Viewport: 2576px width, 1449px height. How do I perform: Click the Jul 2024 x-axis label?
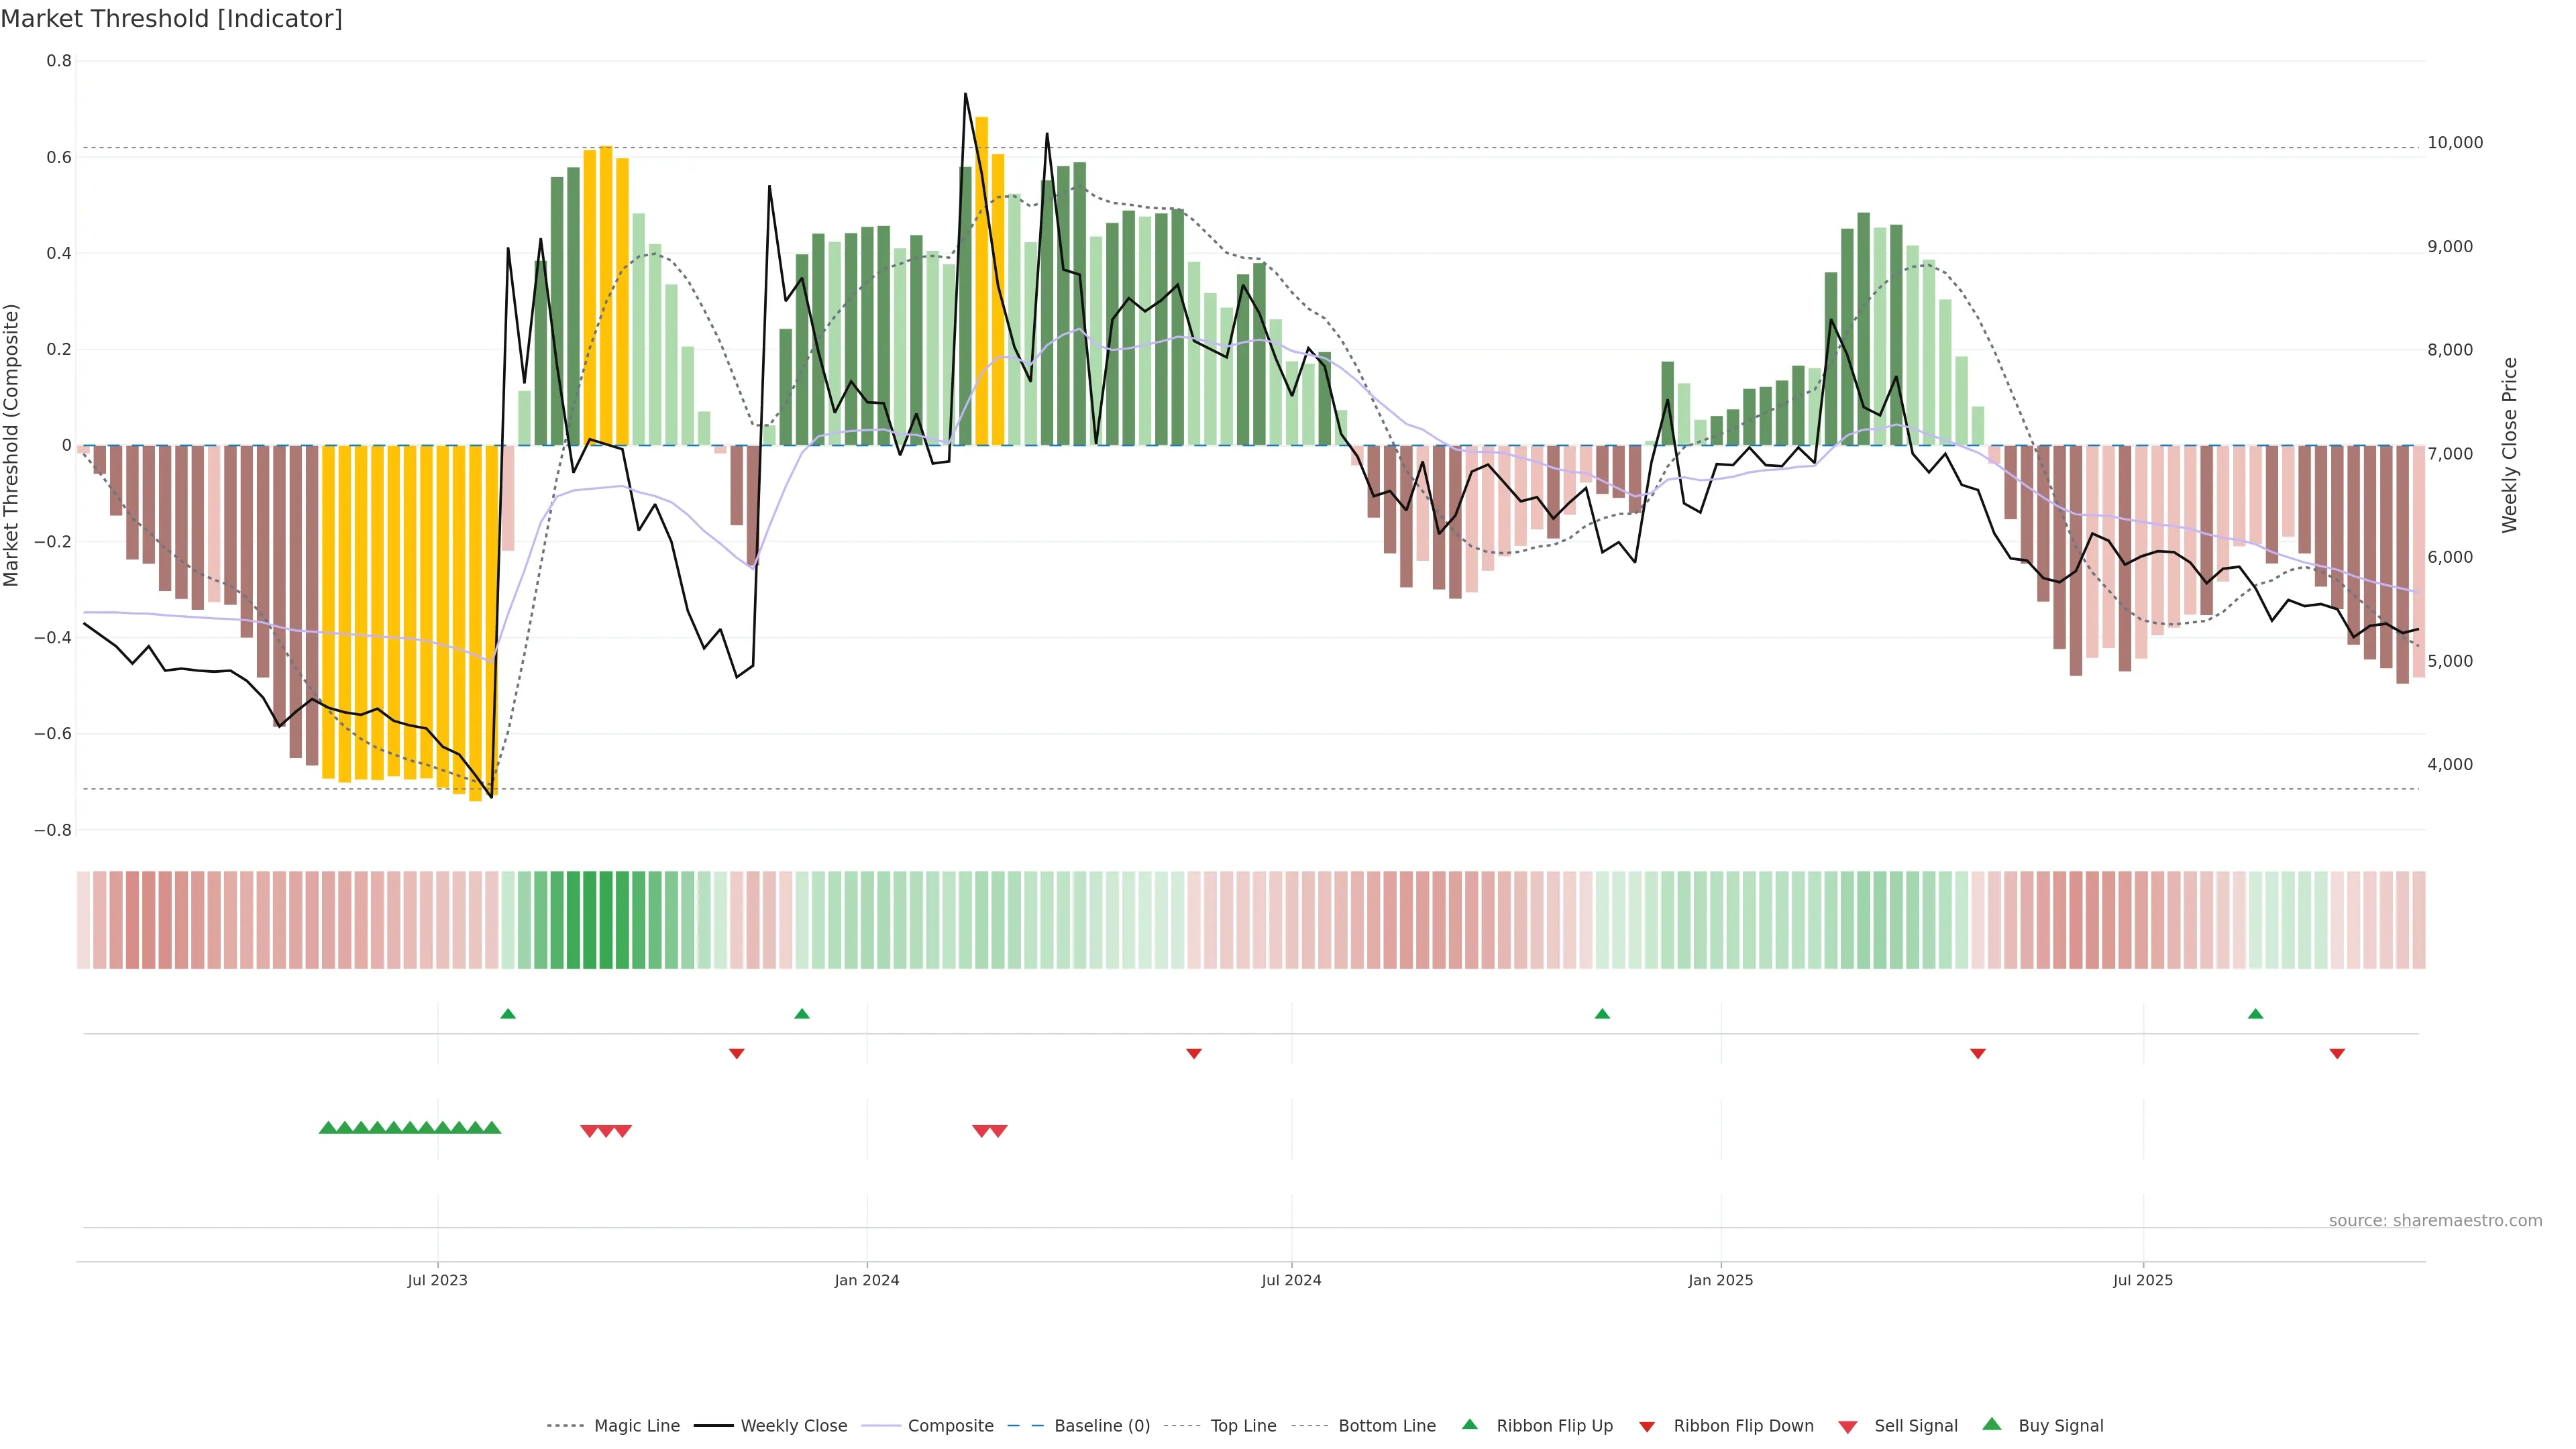[1291, 1280]
